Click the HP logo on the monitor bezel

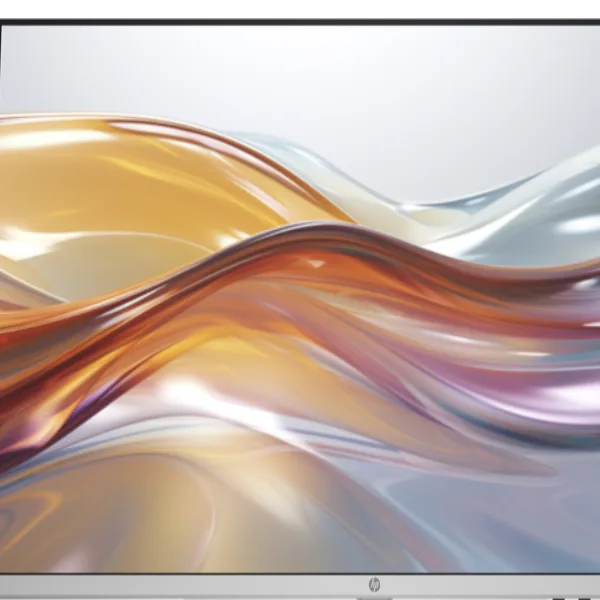point(374,585)
